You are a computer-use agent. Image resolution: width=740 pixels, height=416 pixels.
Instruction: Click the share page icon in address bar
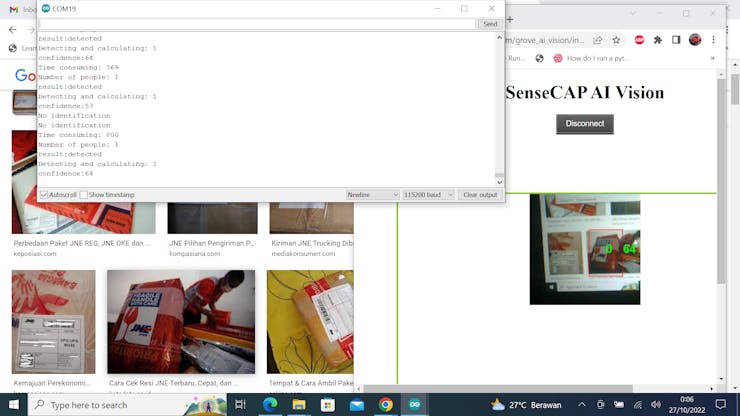(597, 40)
